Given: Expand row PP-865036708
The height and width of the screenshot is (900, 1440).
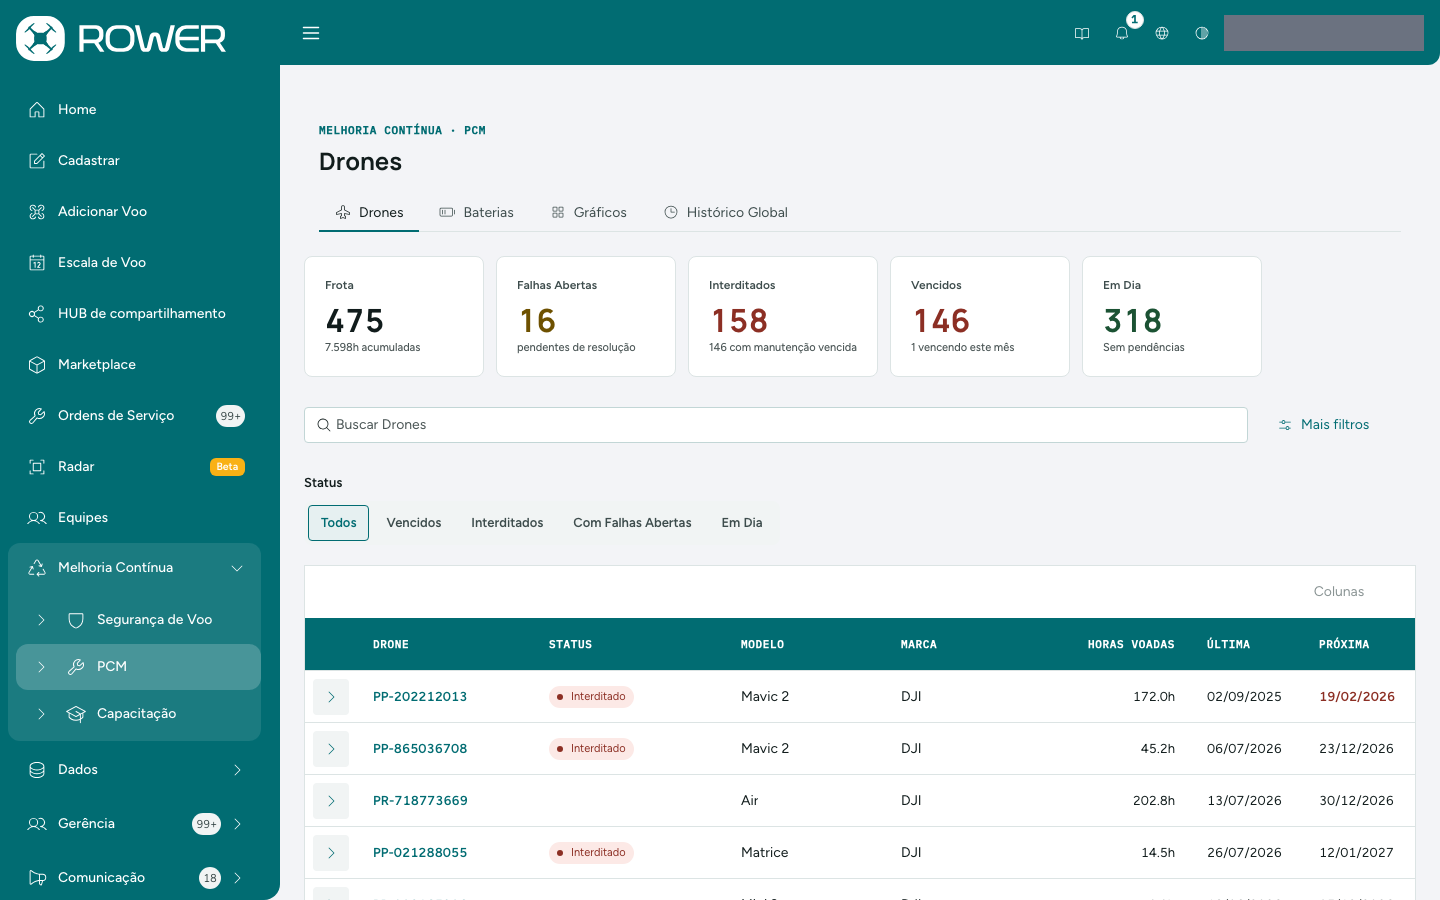Looking at the screenshot, I should click(331, 749).
